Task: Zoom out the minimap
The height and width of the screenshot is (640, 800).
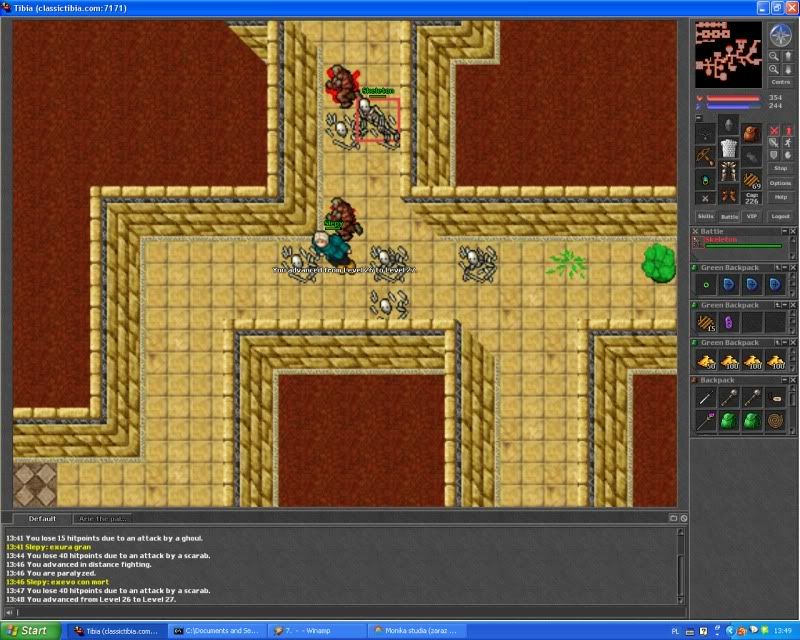Action: 774,57
